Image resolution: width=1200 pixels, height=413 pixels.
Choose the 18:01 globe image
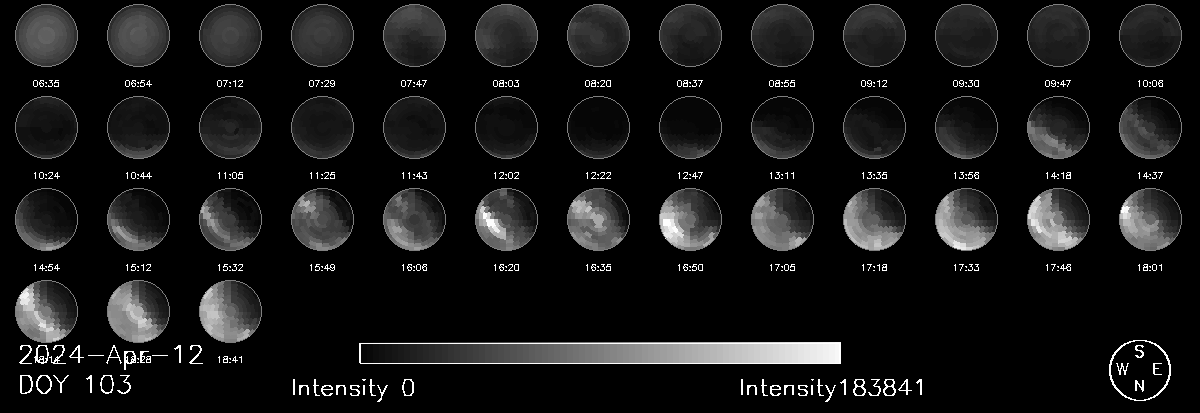pos(1150,218)
